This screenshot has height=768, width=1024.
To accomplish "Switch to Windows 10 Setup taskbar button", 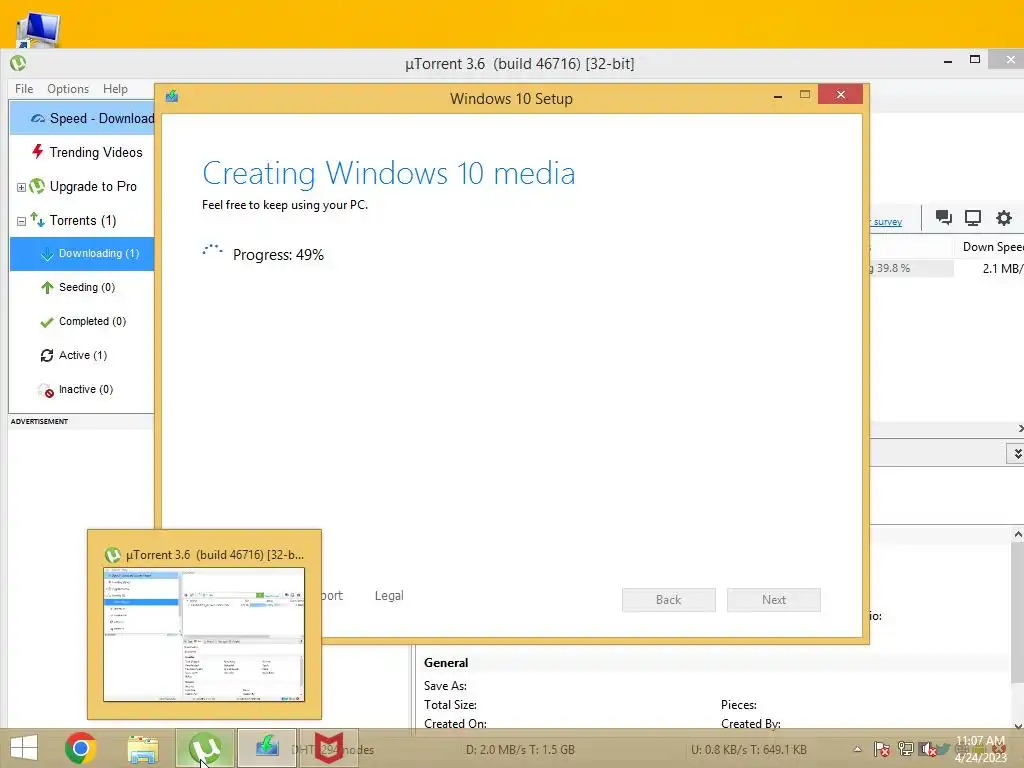I will (267, 748).
